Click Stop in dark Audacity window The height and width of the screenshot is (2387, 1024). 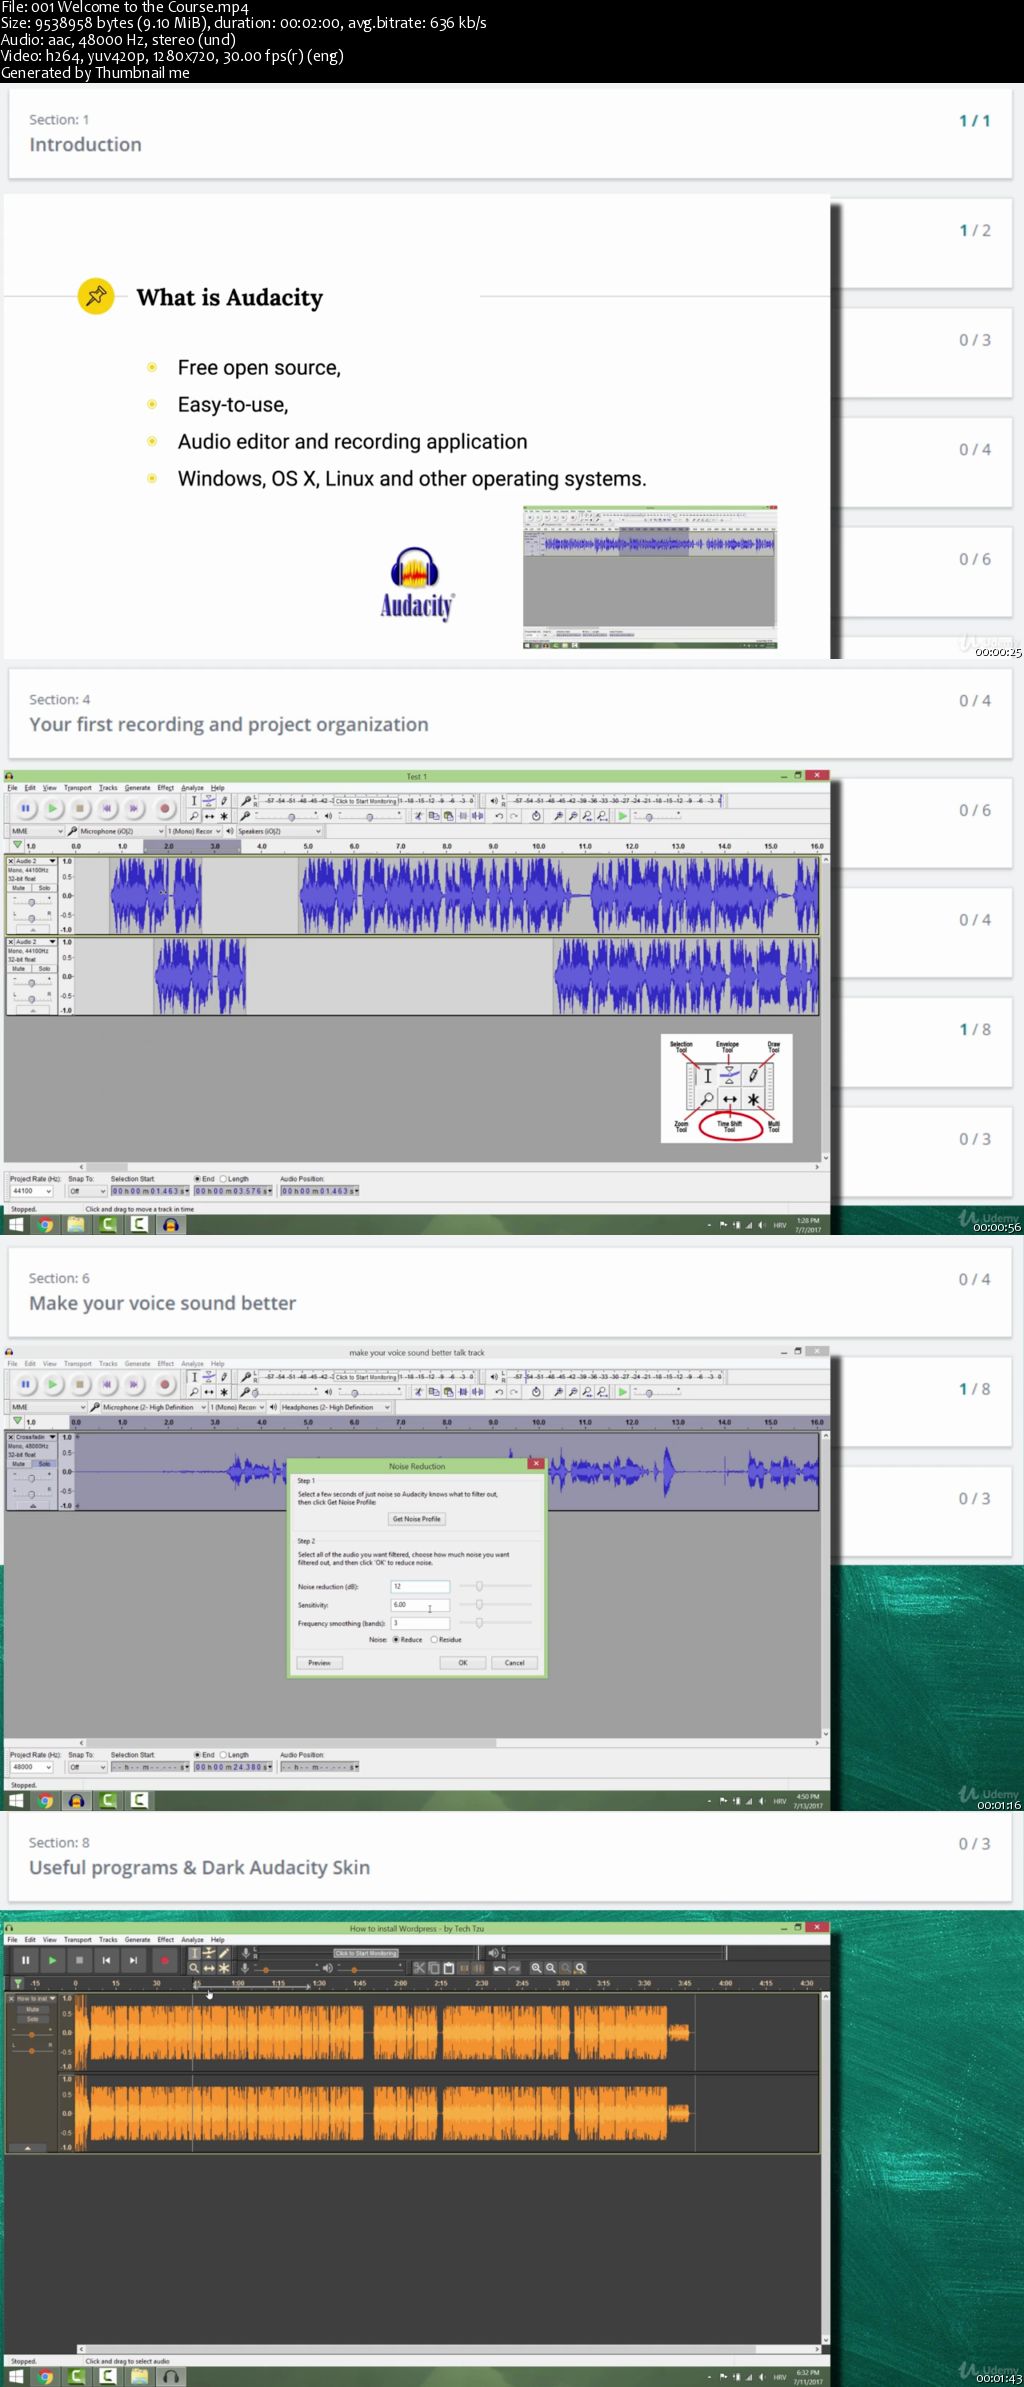tap(80, 1960)
